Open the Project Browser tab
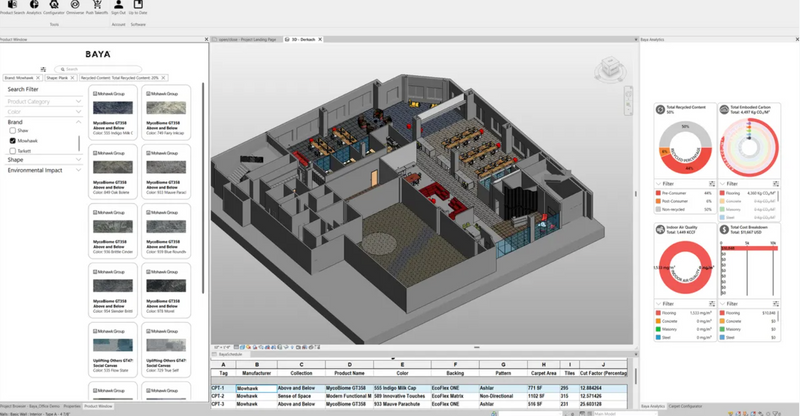Viewport: 800px width, 416px height. pos(30,406)
